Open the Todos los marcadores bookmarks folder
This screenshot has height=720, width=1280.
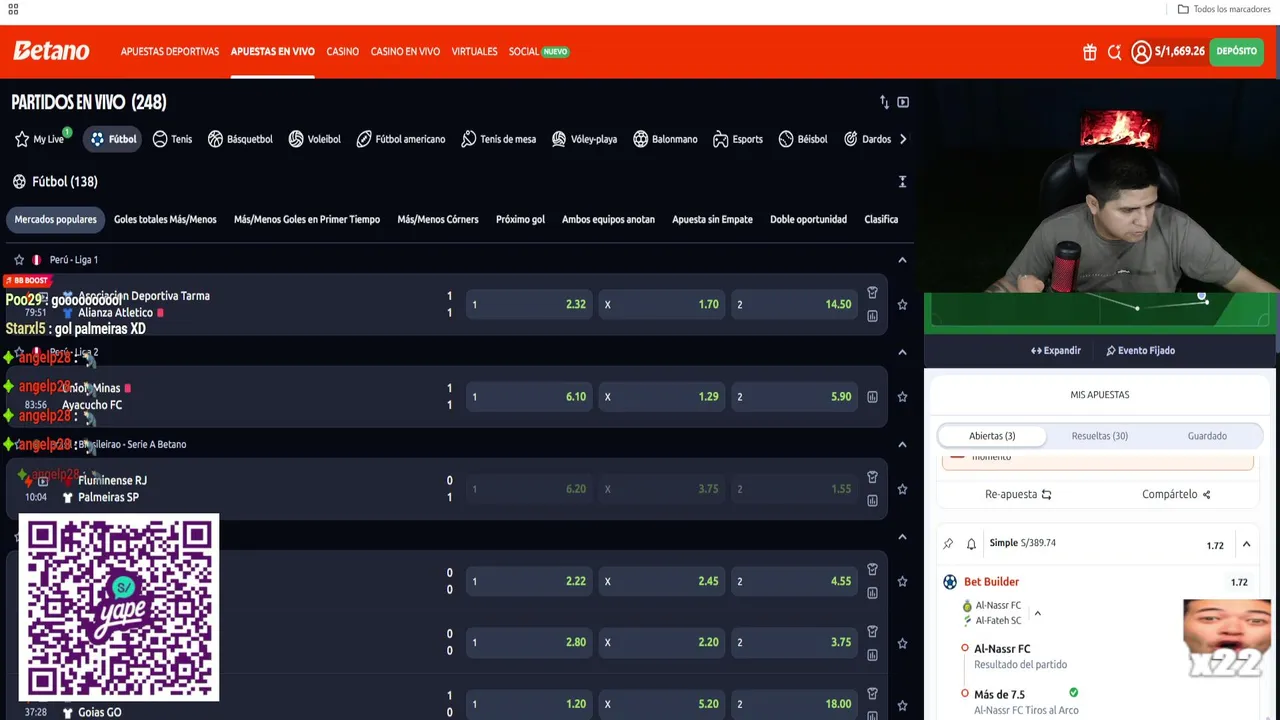1224,9
